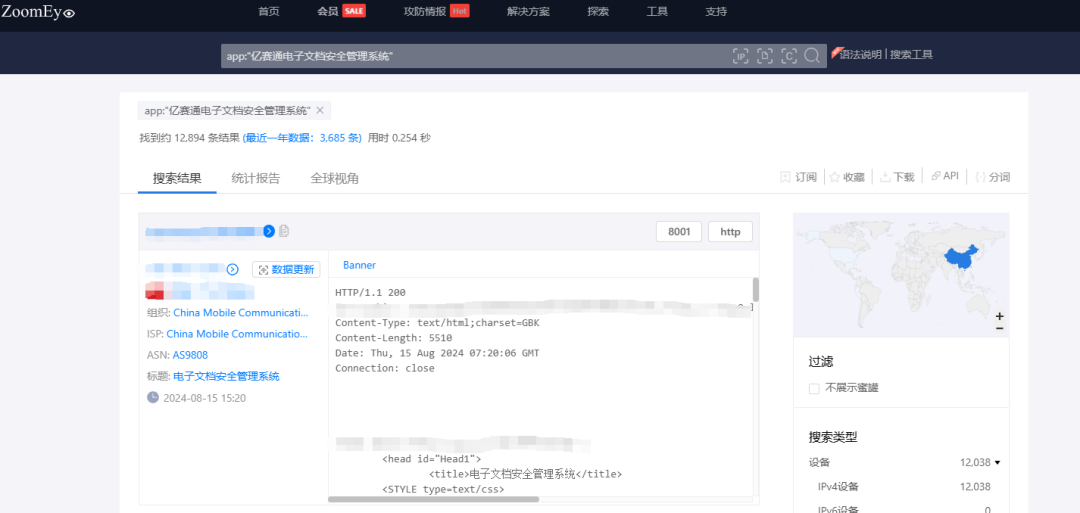Viewport: 1080px width, 513px height.
Task: Click the 订阅 subscribe icon button
Action: 798,177
